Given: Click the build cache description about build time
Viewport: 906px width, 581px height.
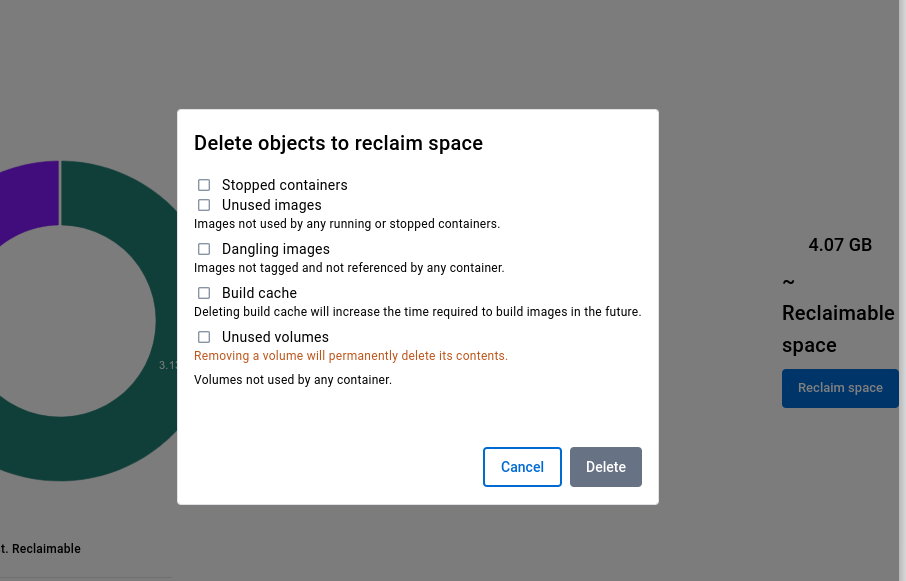Looking at the screenshot, I should (x=418, y=312).
